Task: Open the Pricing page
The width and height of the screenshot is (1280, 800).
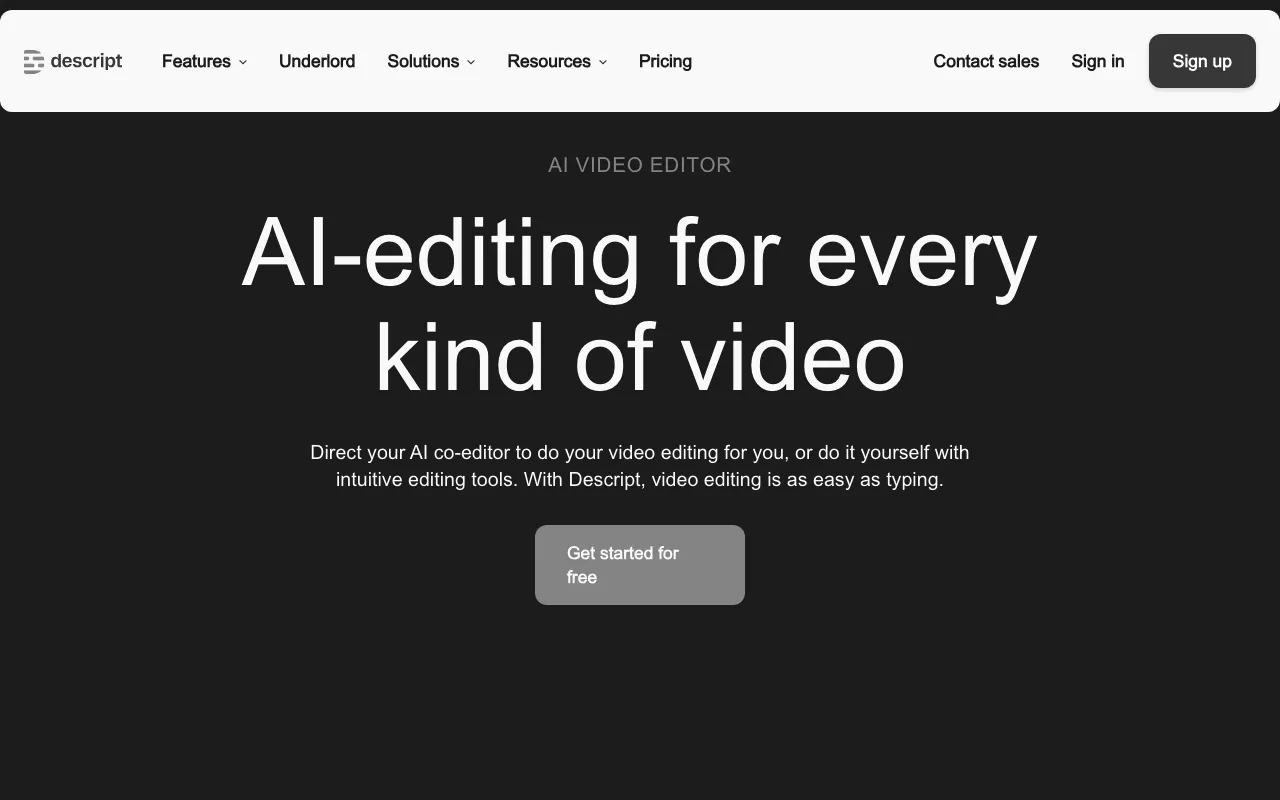Action: click(x=665, y=61)
